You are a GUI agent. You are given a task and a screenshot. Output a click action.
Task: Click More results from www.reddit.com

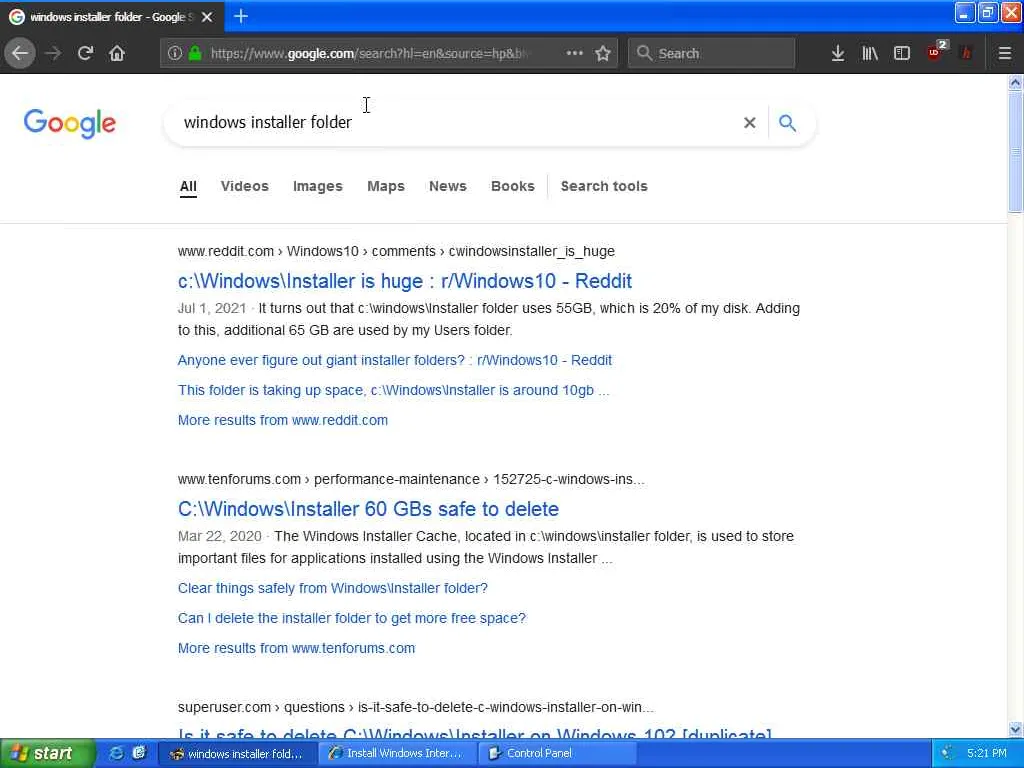pyautogui.click(x=283, y=421)
